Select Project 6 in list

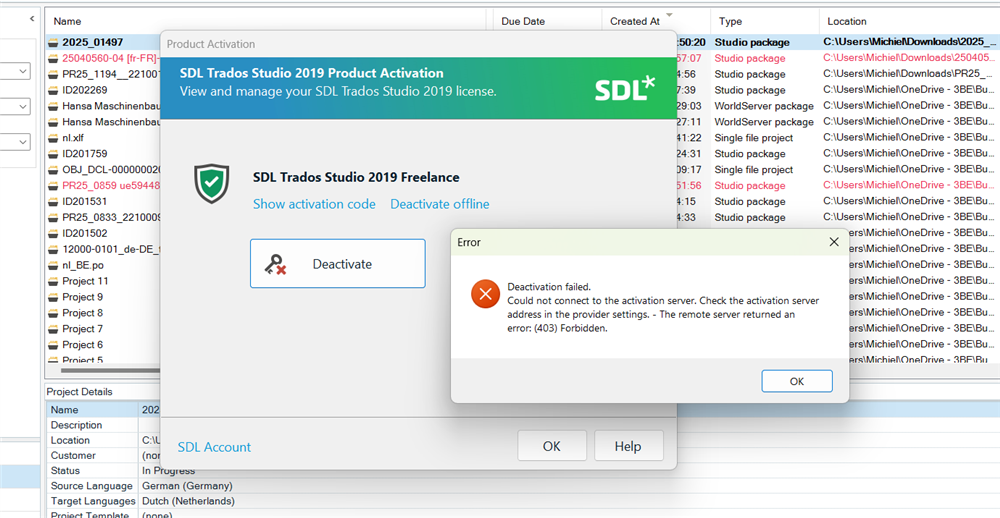point(82,345)
